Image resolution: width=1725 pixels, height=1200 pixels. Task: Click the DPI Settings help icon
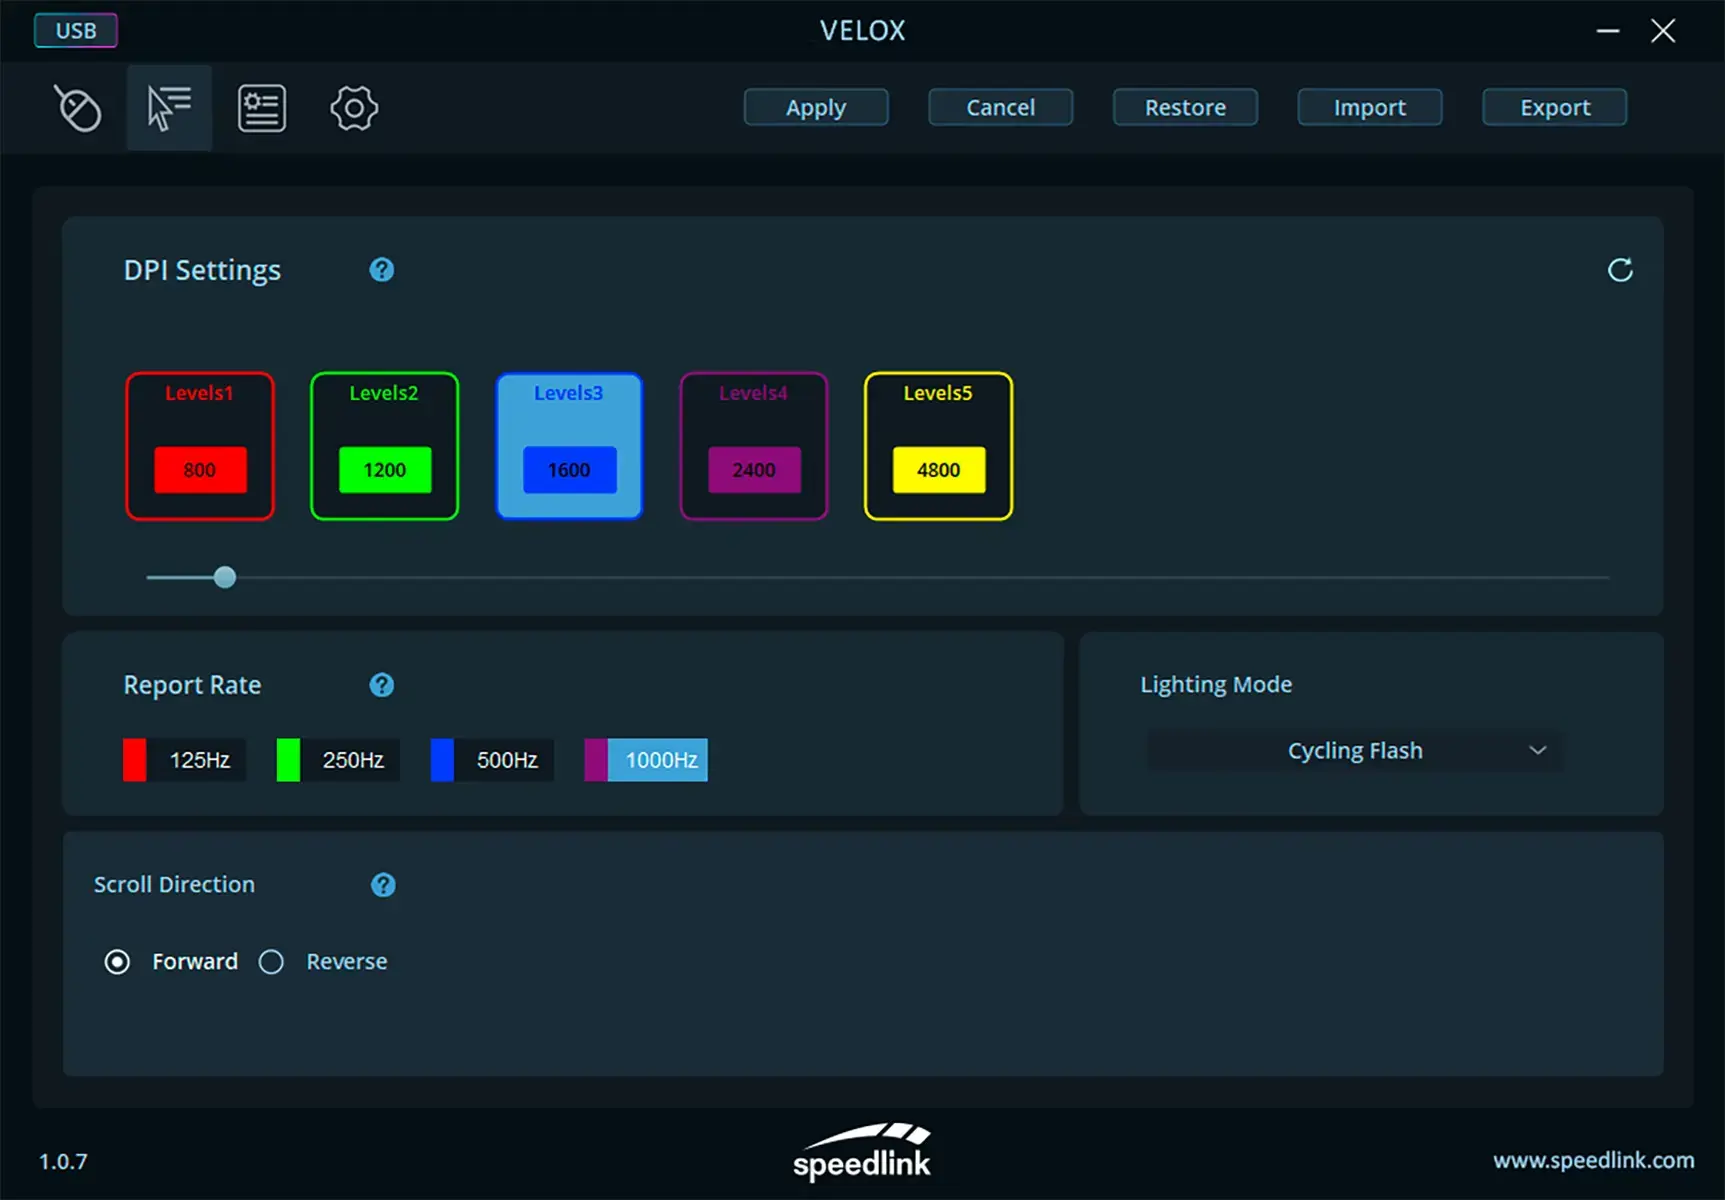[381, 270]
